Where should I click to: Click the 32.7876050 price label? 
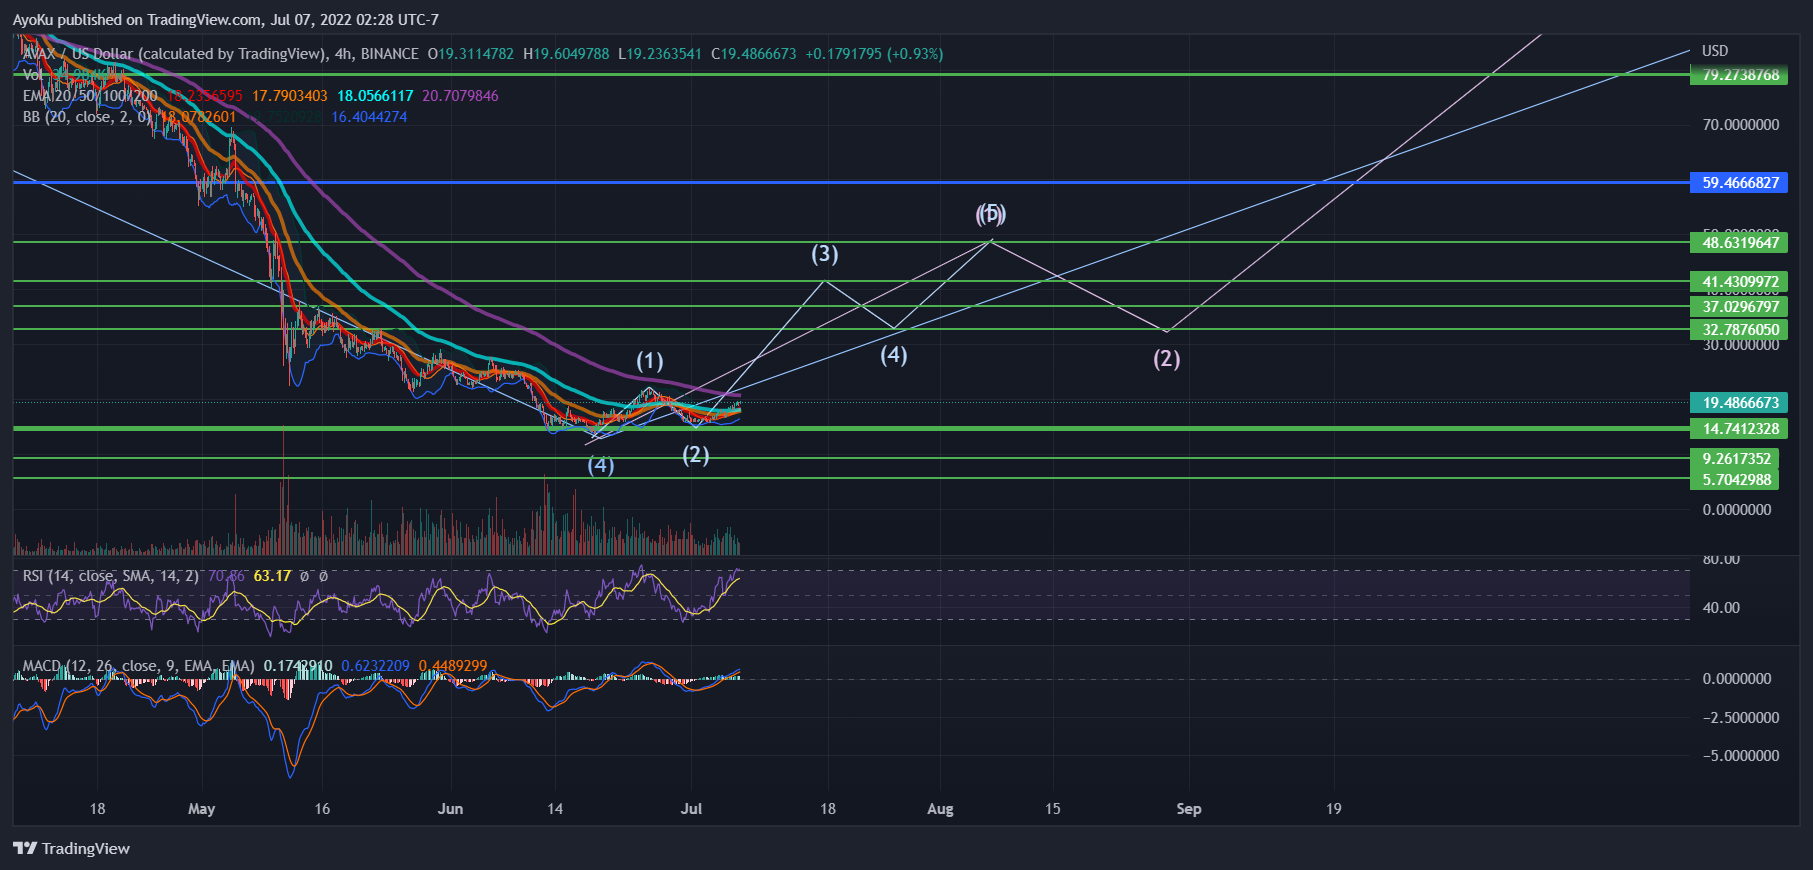click(x=1739, y=330)
